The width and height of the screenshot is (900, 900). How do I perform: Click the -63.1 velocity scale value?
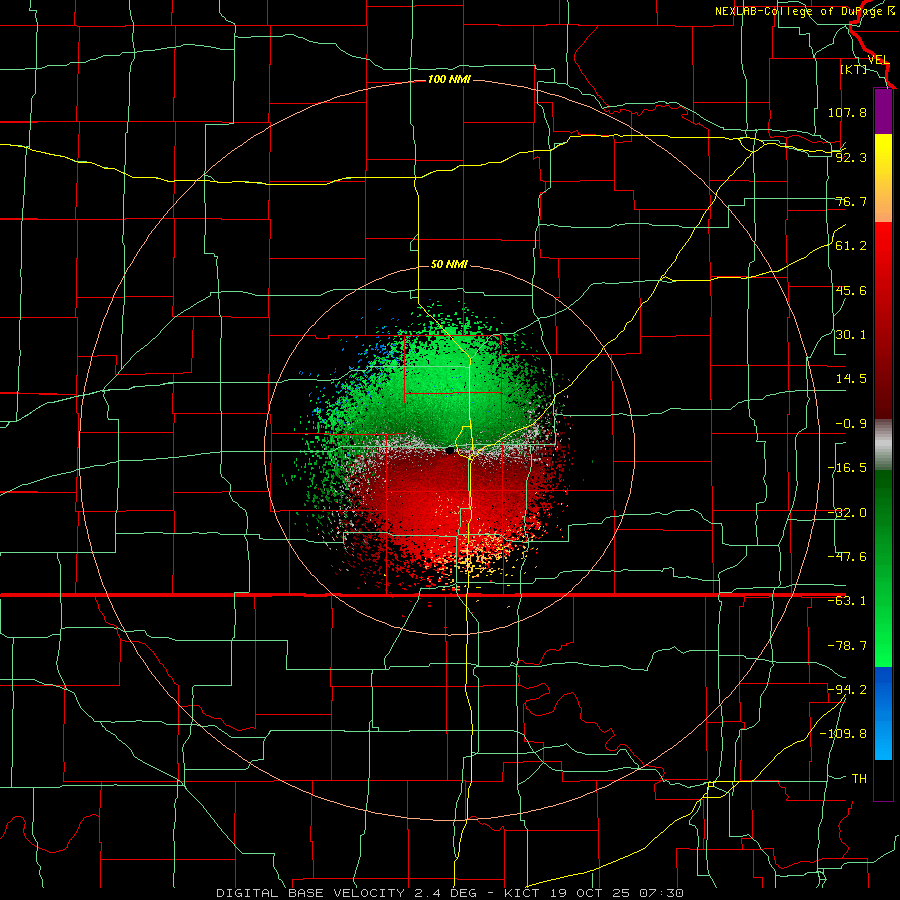(x=847, y=601)
